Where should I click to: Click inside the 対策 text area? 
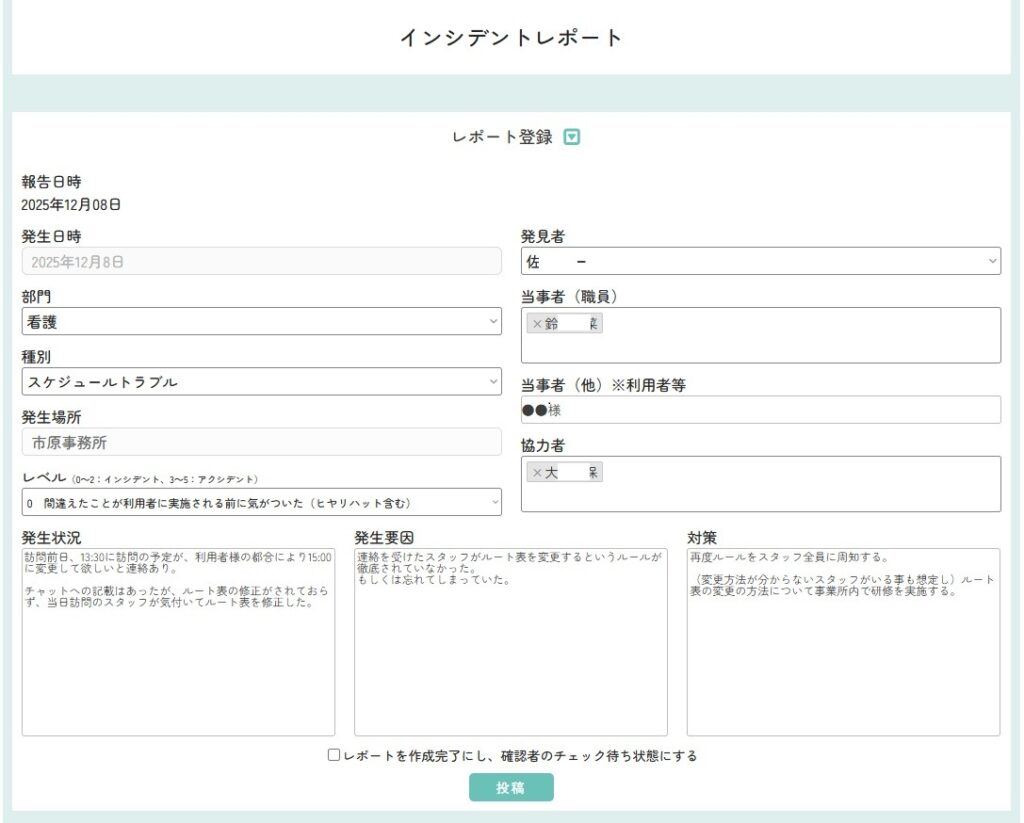tap(842, 670)
